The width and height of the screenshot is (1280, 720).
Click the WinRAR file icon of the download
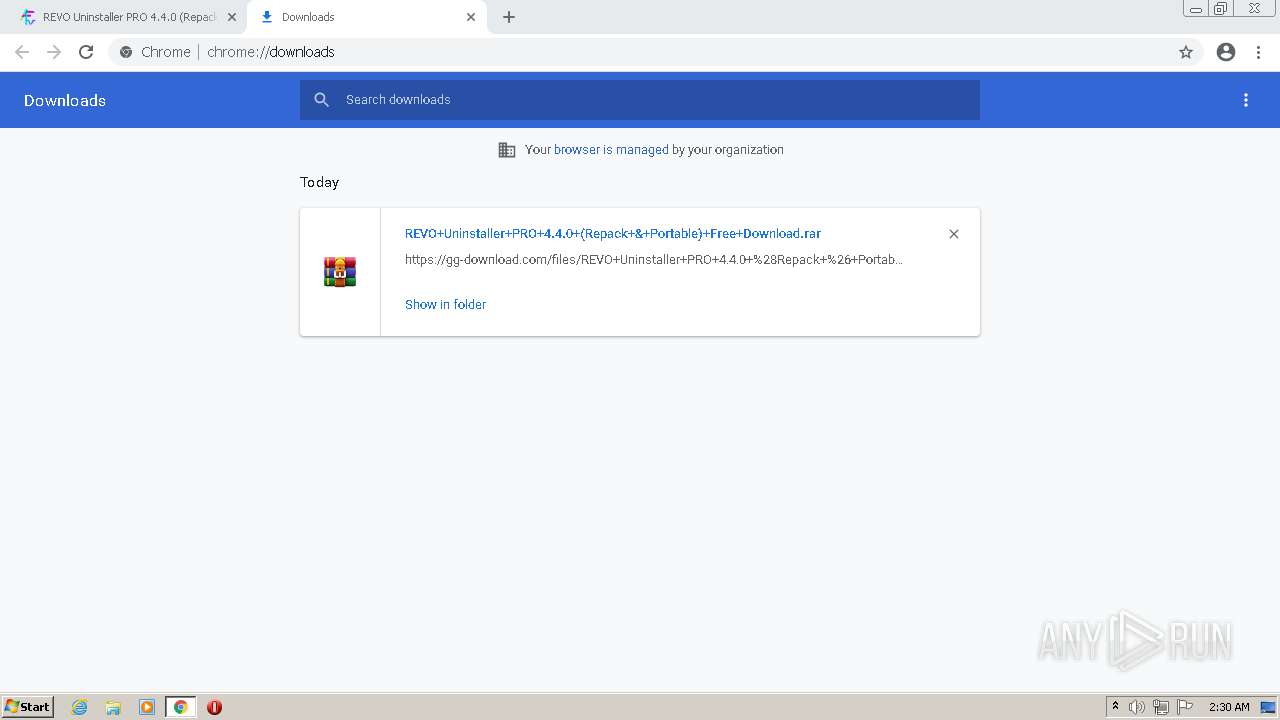(x=340, y=272)
